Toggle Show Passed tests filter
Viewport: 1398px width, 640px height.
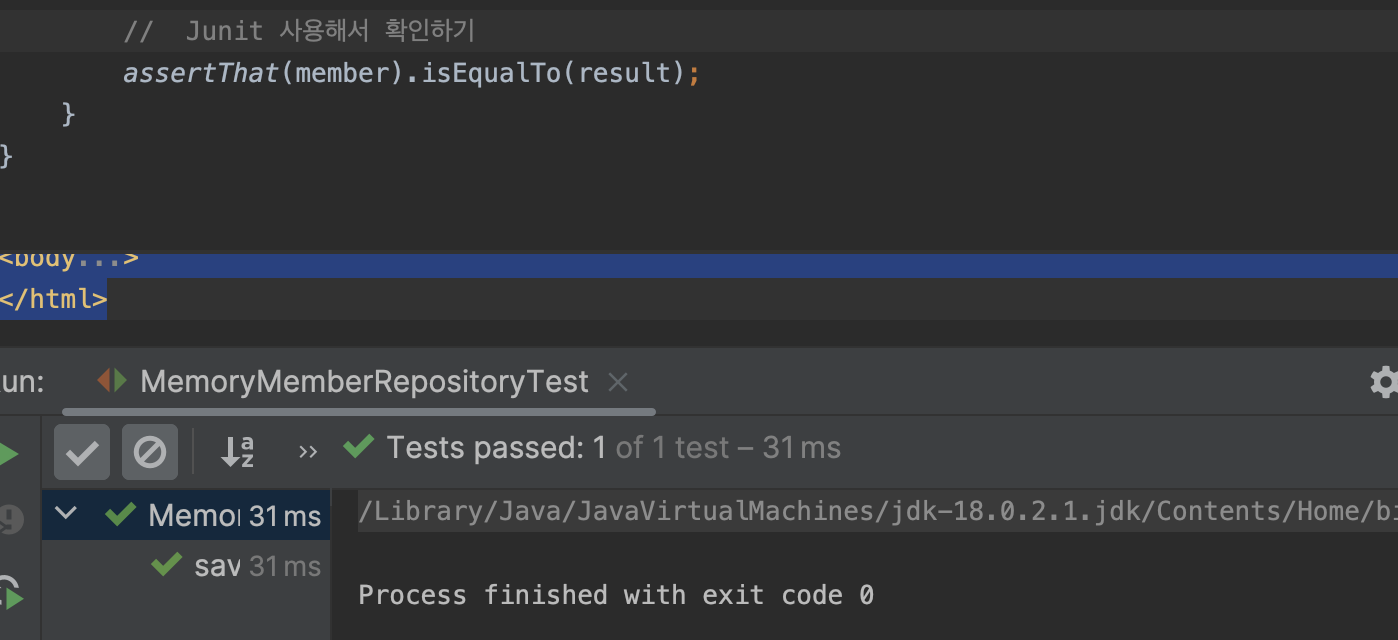(x=82, y=453)
